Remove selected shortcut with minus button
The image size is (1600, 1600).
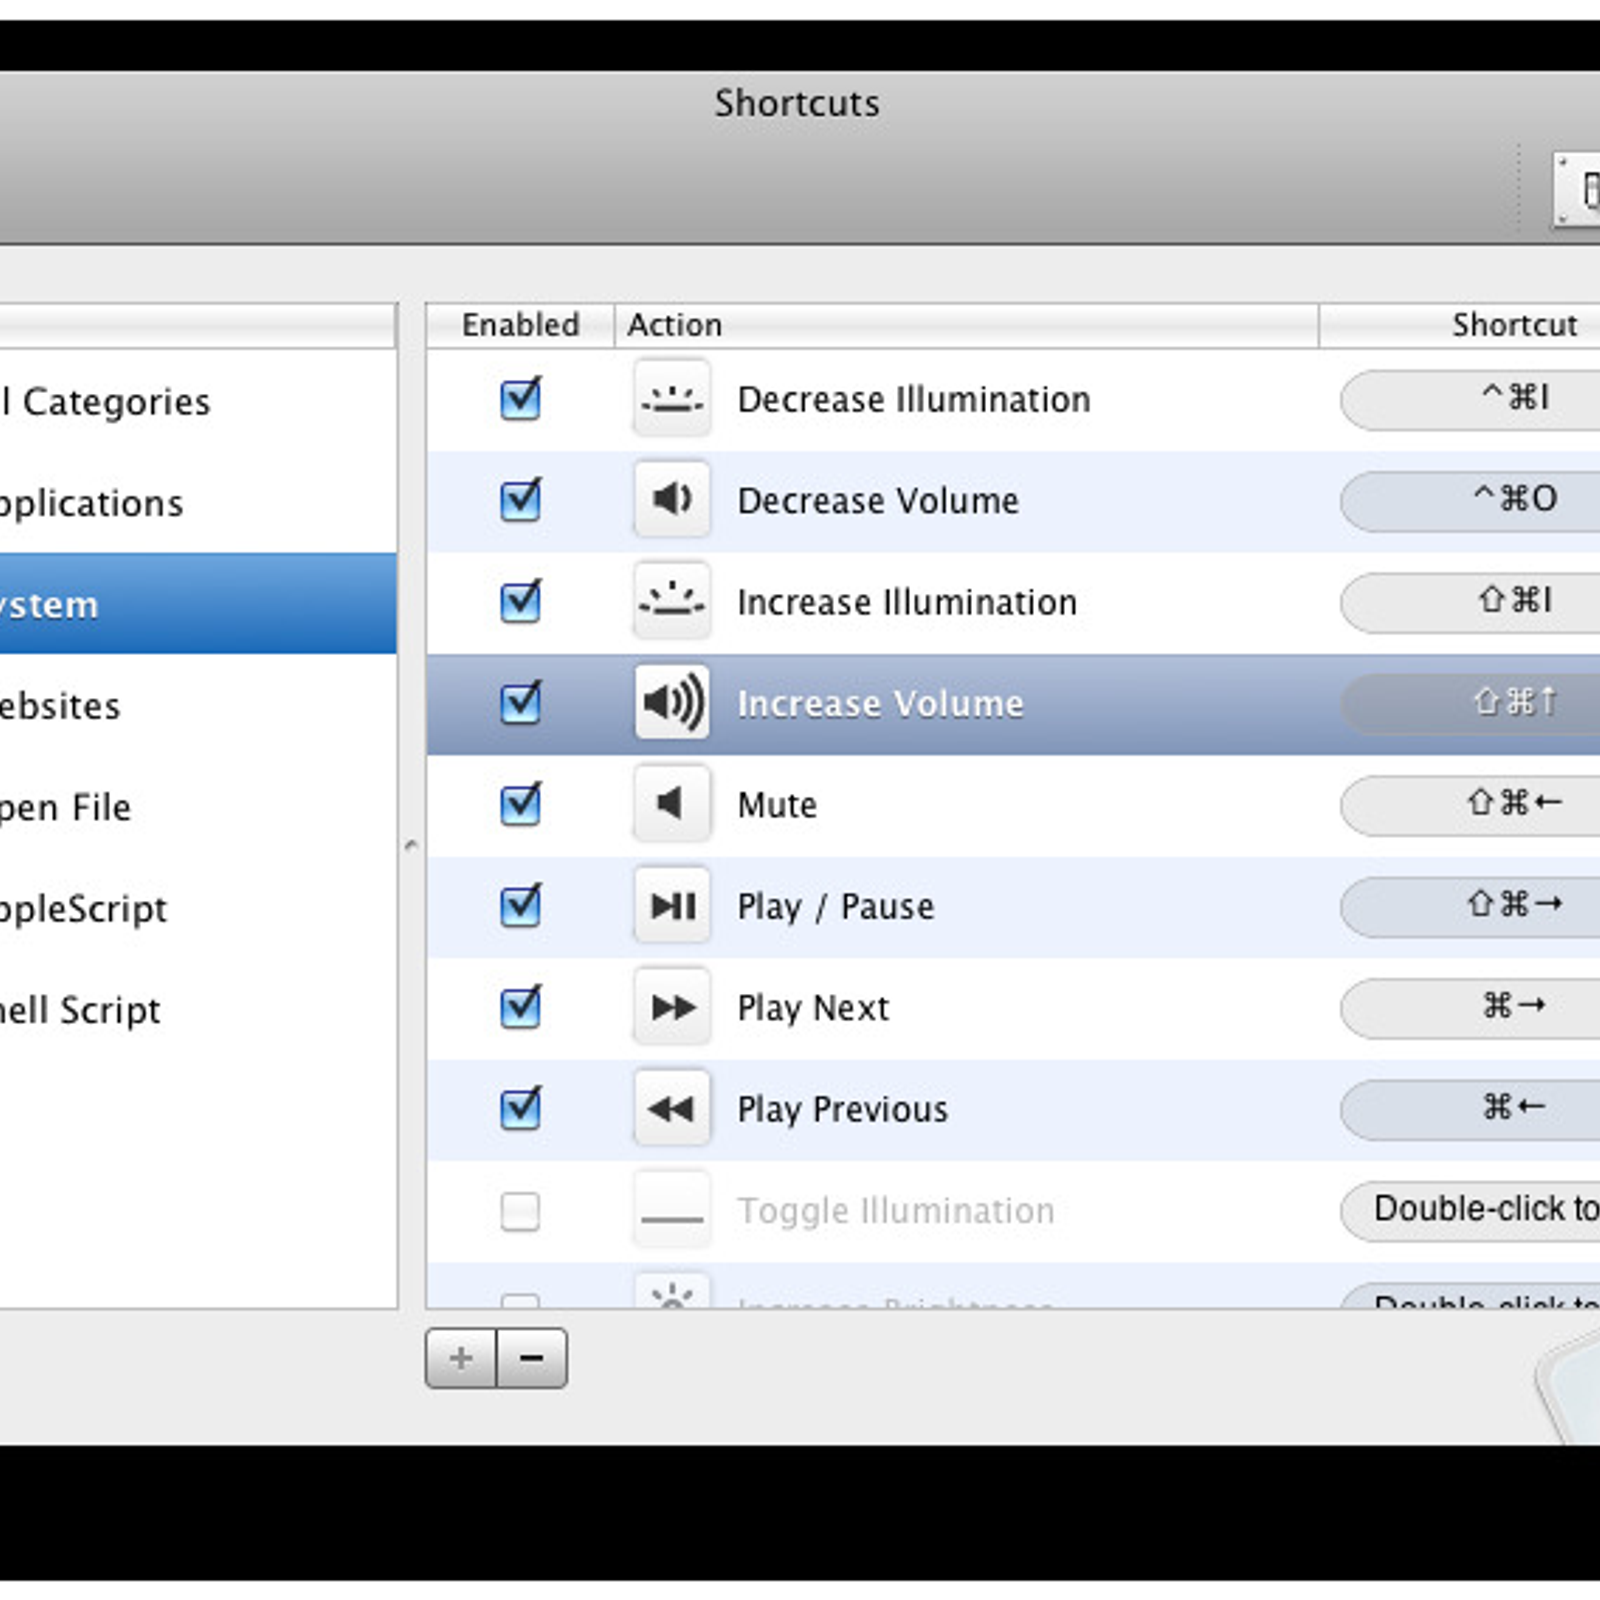click(532, 1358)
